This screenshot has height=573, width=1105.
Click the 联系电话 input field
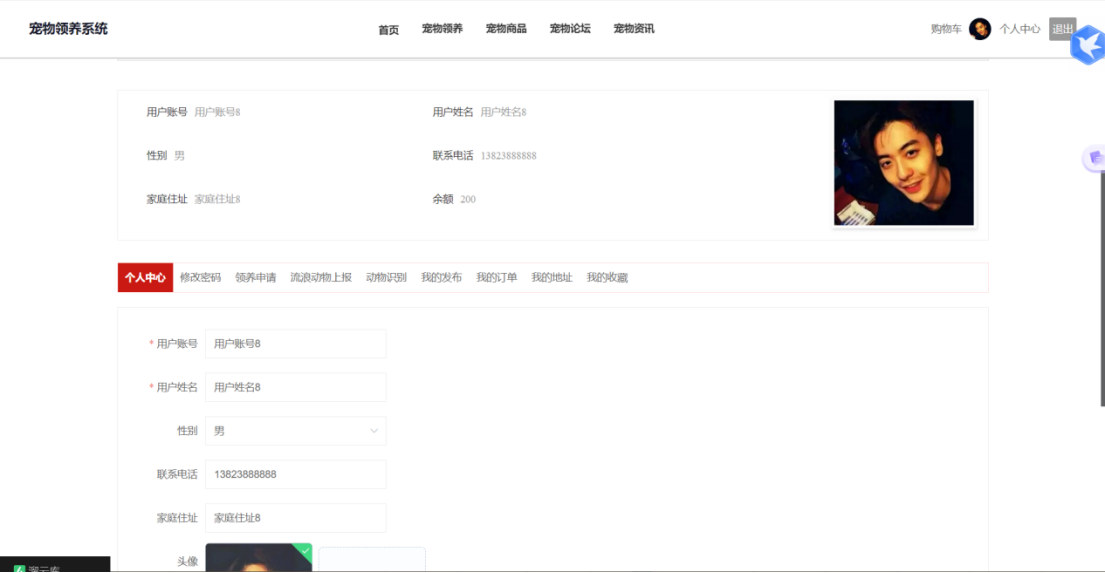coord(295,474)
